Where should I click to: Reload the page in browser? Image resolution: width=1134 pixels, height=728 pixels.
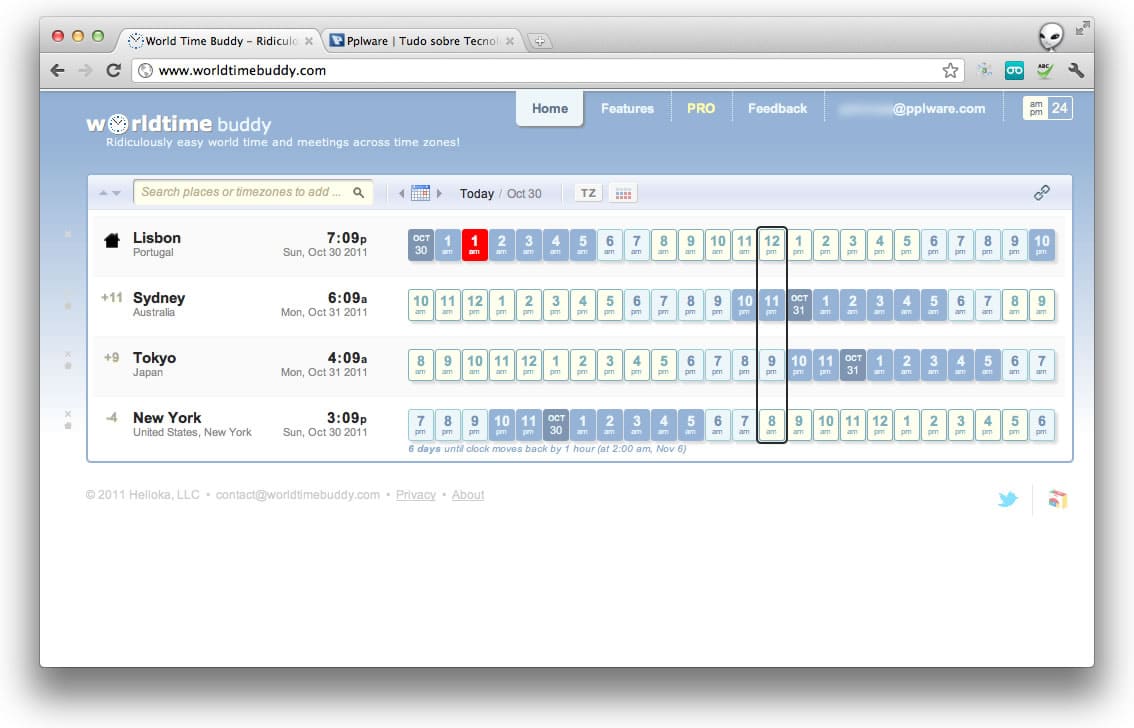114,70
